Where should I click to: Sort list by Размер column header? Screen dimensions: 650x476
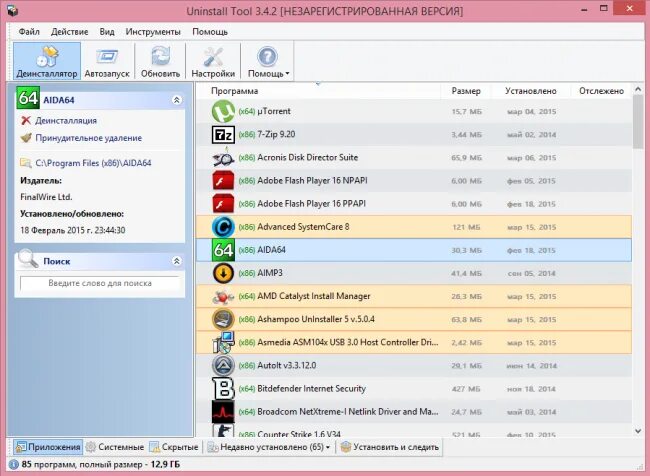[466, 91]
